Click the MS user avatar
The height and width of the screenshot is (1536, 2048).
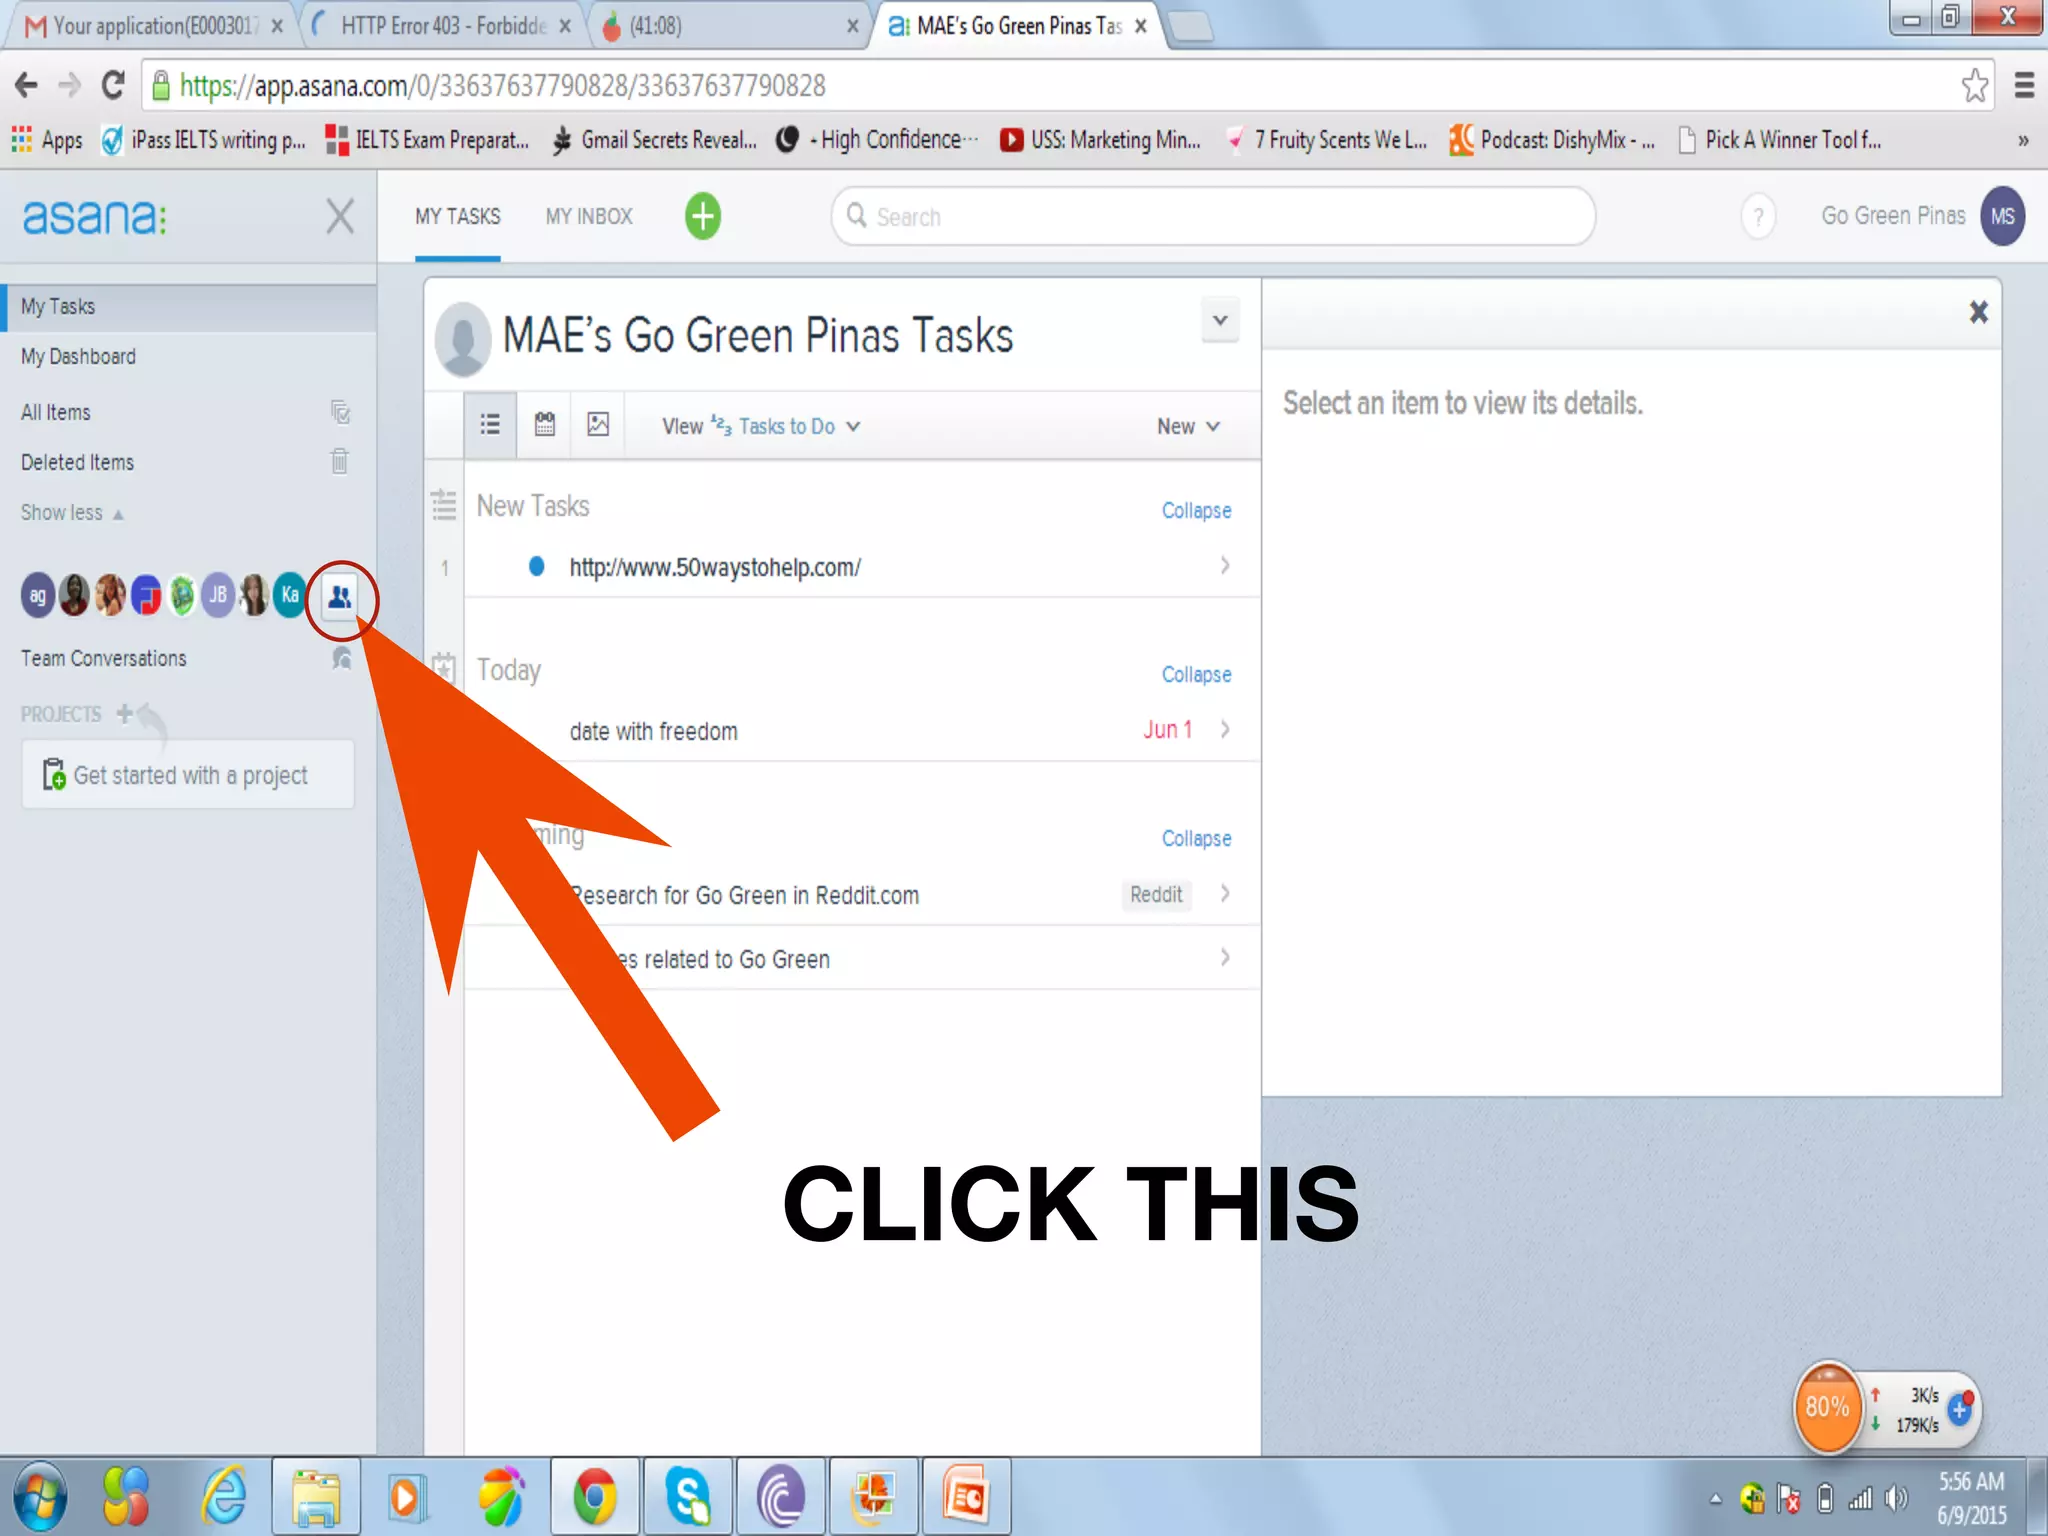2002,216
